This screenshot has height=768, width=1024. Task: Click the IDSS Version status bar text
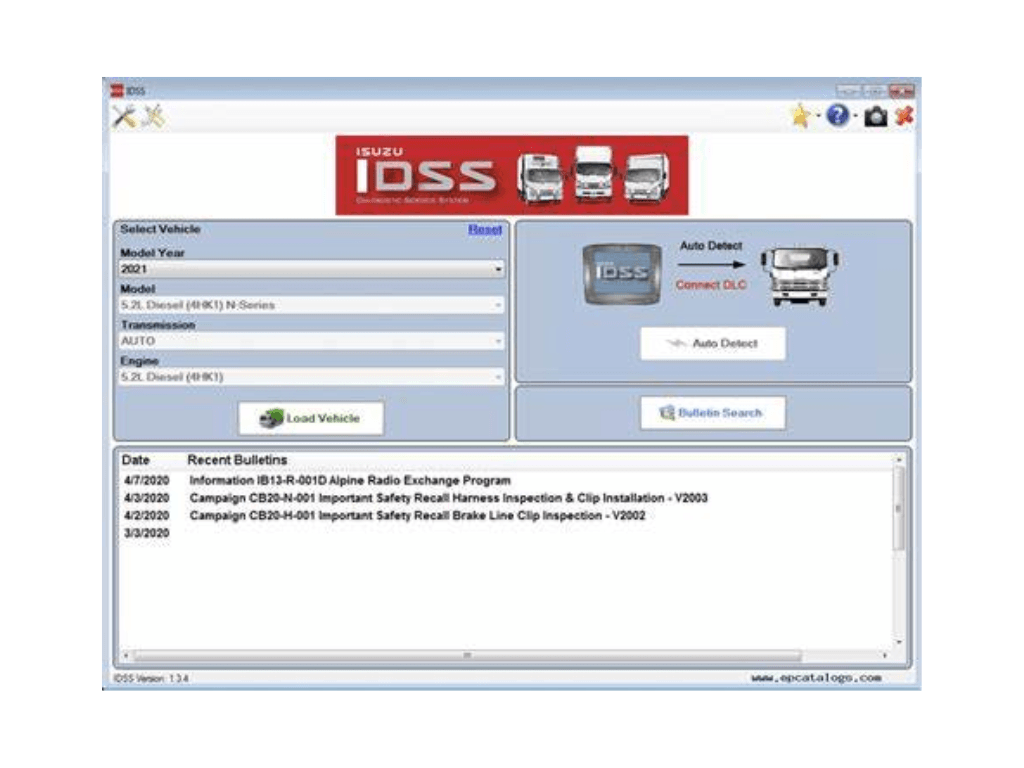(151, 679)
